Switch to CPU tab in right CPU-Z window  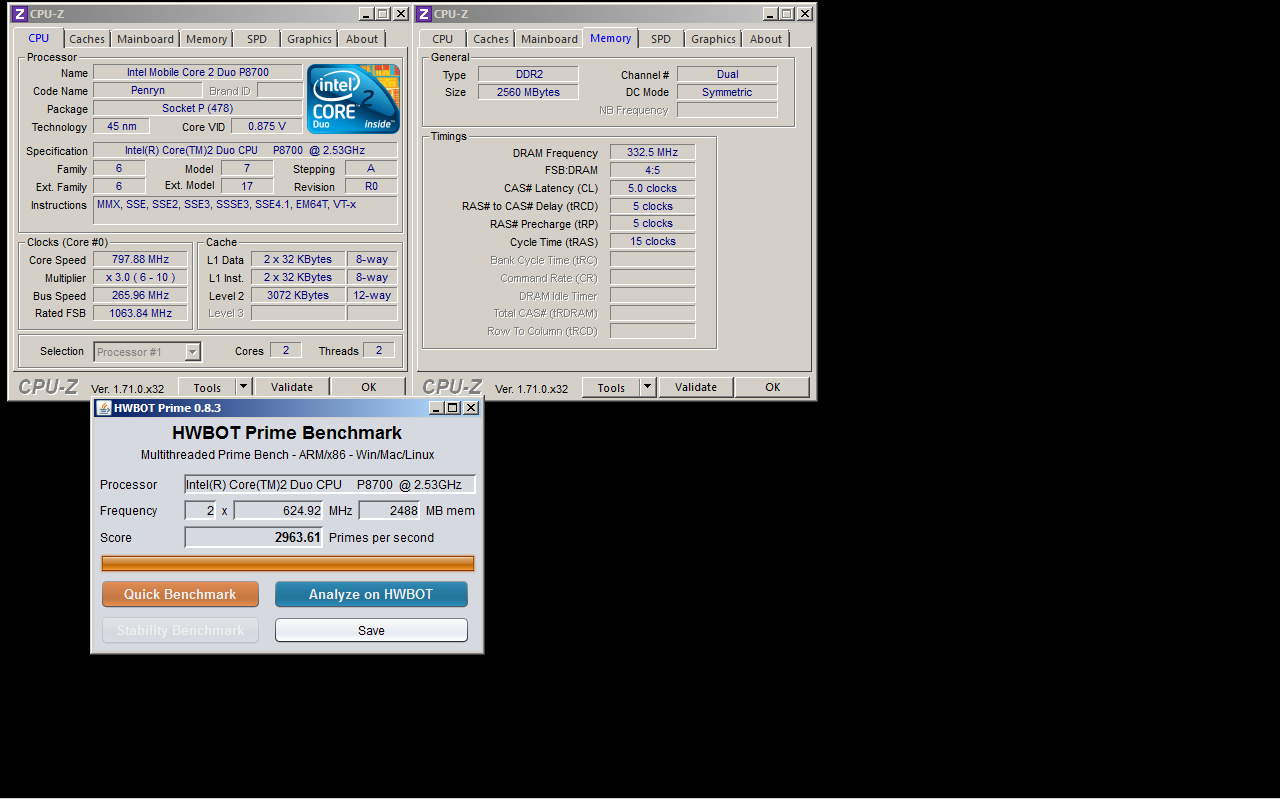443,39
